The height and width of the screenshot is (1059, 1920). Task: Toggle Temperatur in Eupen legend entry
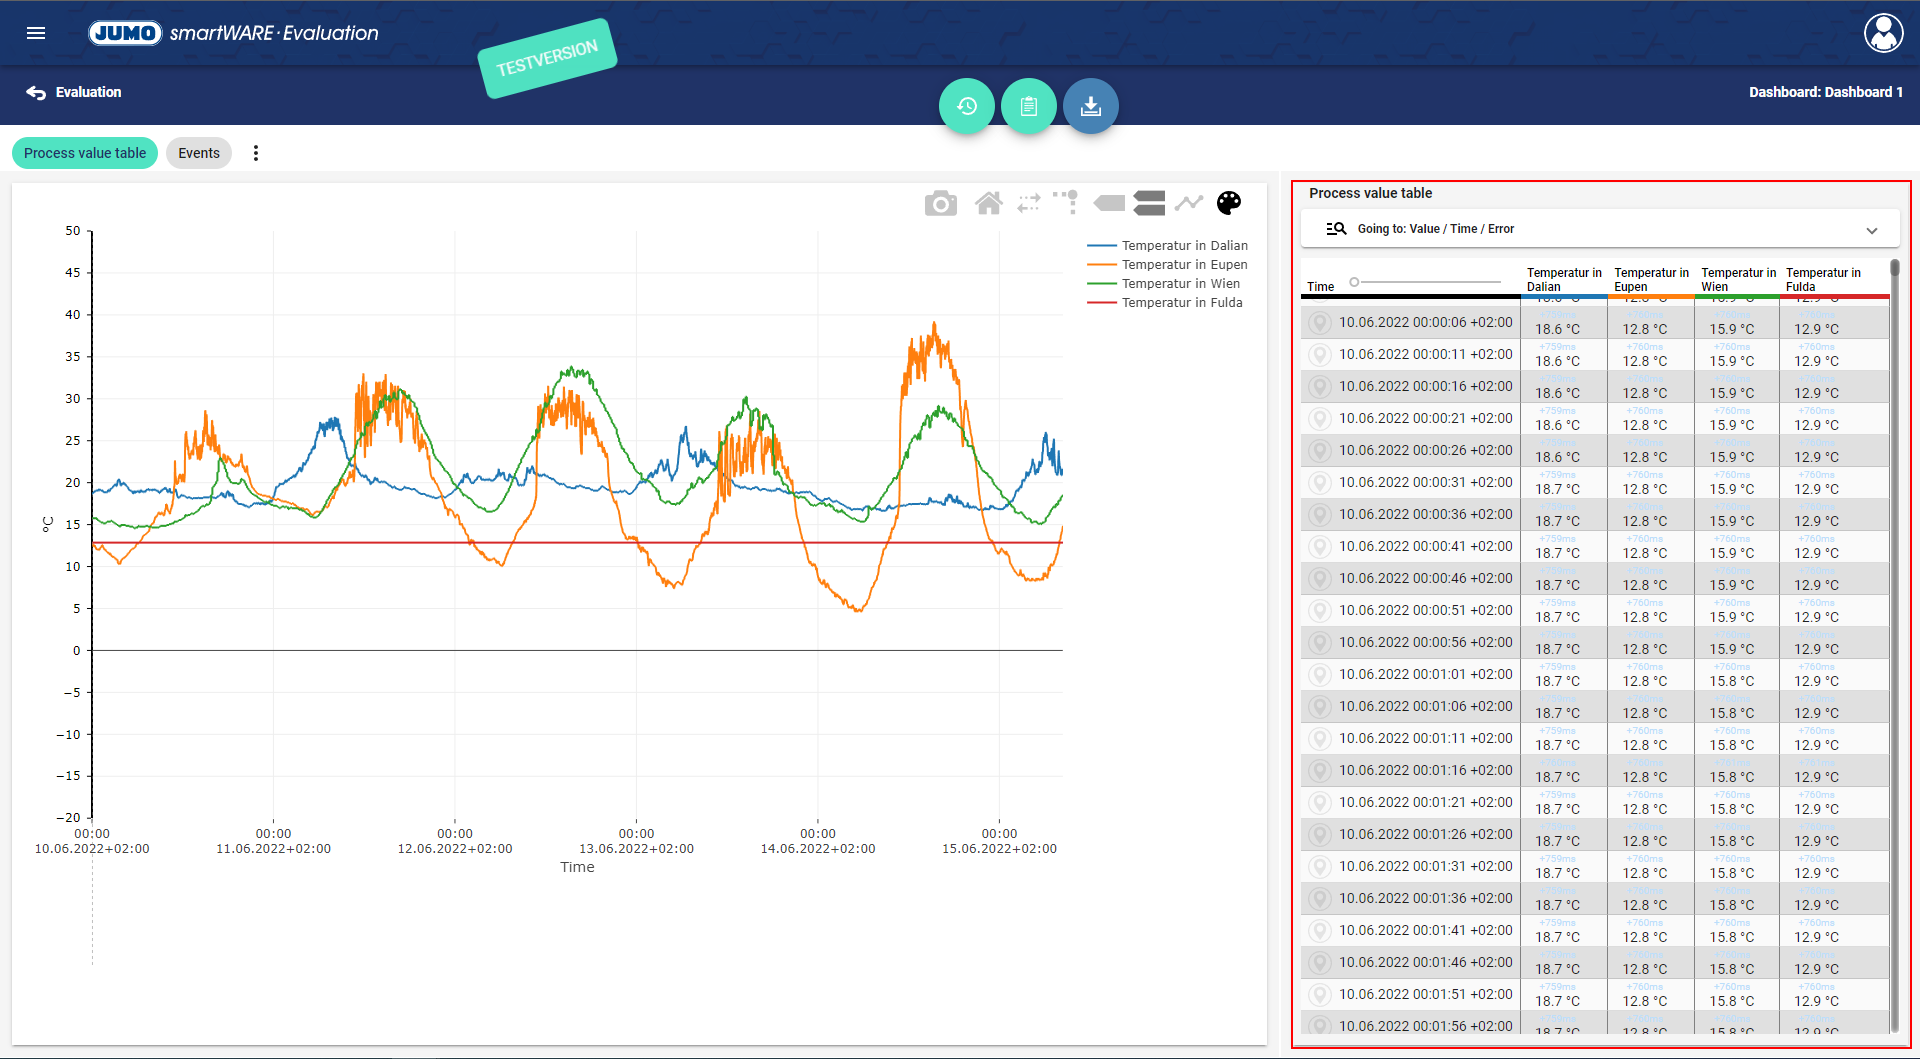(x=1184, y=265)
